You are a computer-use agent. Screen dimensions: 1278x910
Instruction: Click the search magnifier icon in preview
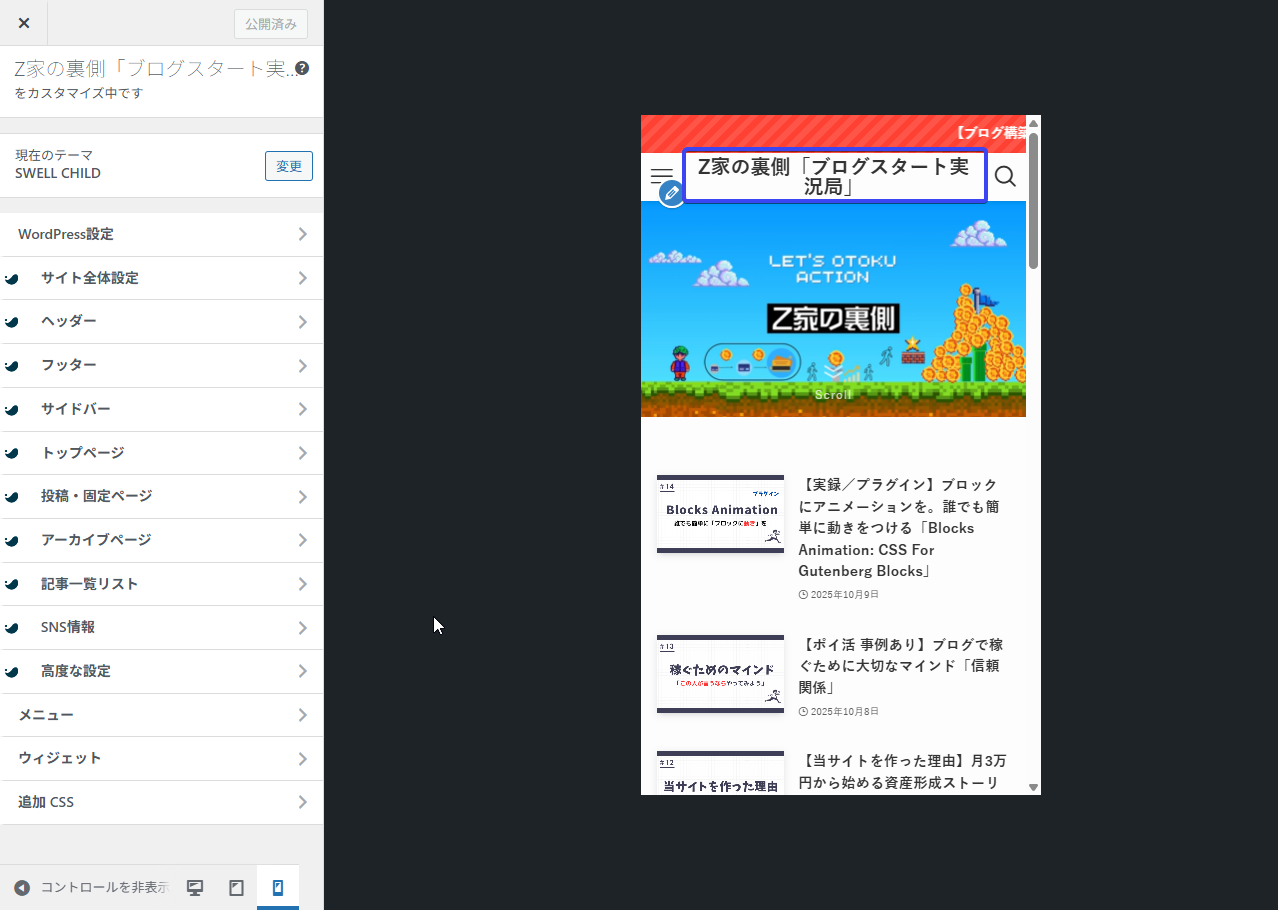tap(1005, 177)
